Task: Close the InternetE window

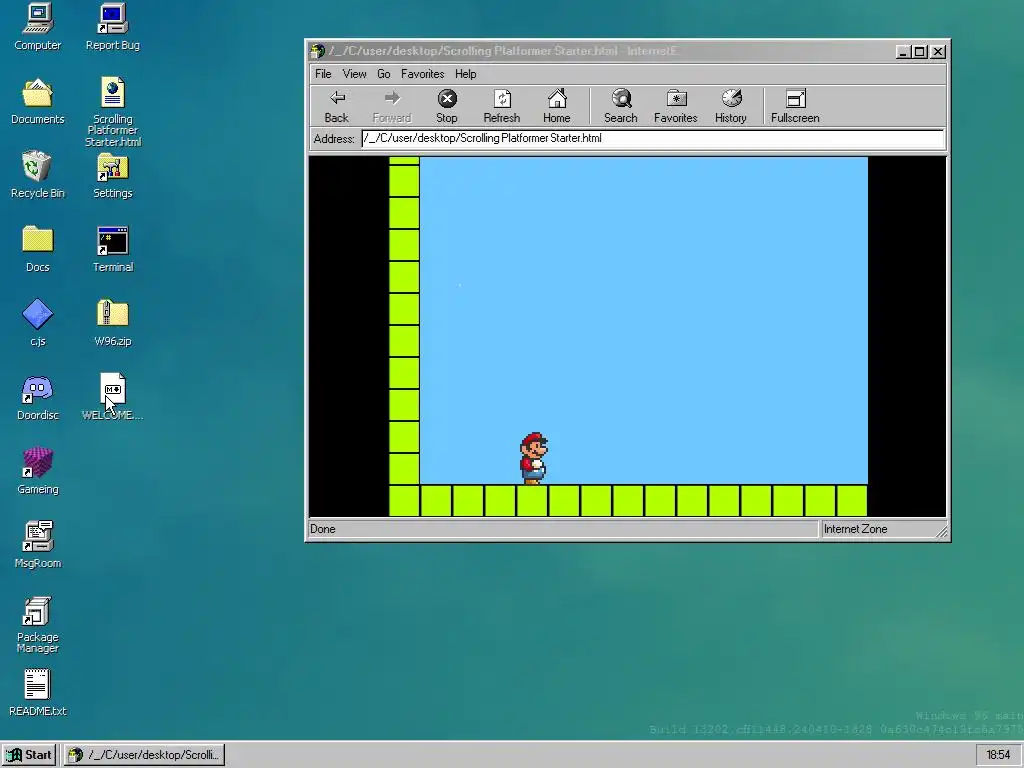Action: click(938, 52)
